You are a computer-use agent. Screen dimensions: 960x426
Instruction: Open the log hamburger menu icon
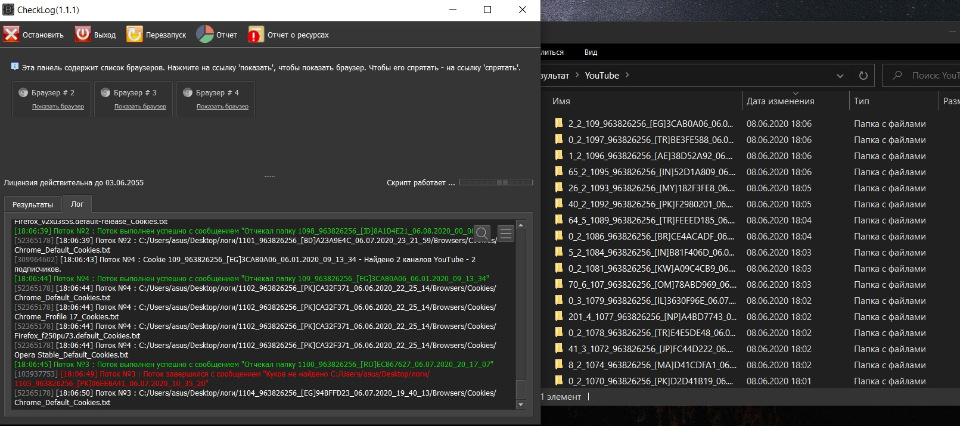[505, 233]
